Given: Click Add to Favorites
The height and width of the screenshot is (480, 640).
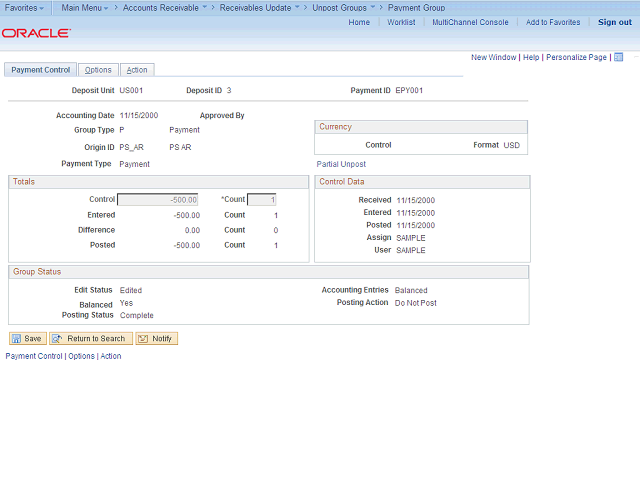Looking at the screenshot, I should click(553, 22).
